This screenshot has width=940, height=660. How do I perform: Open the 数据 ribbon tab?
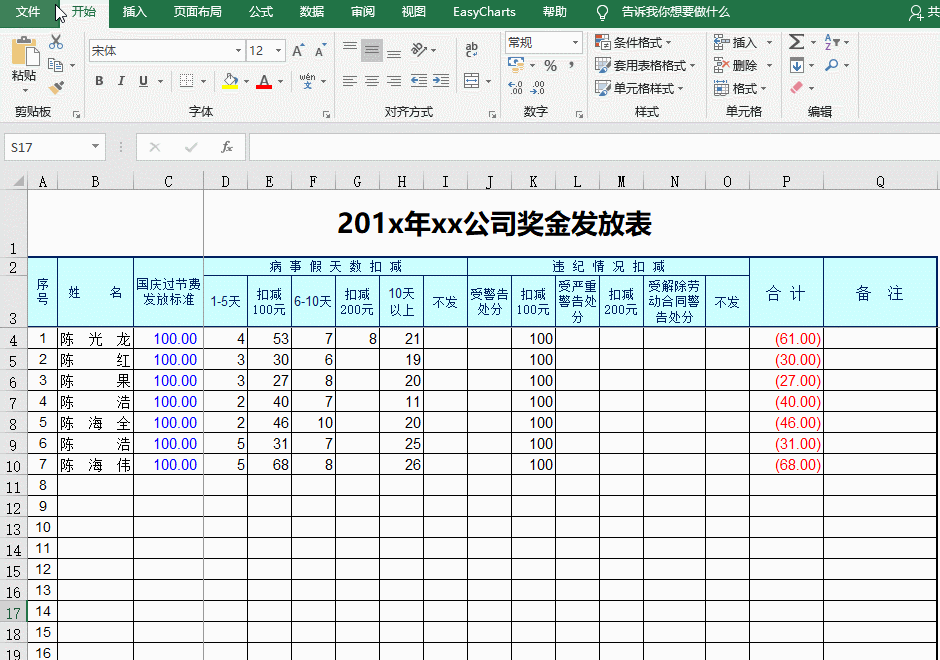coord(311,12)
